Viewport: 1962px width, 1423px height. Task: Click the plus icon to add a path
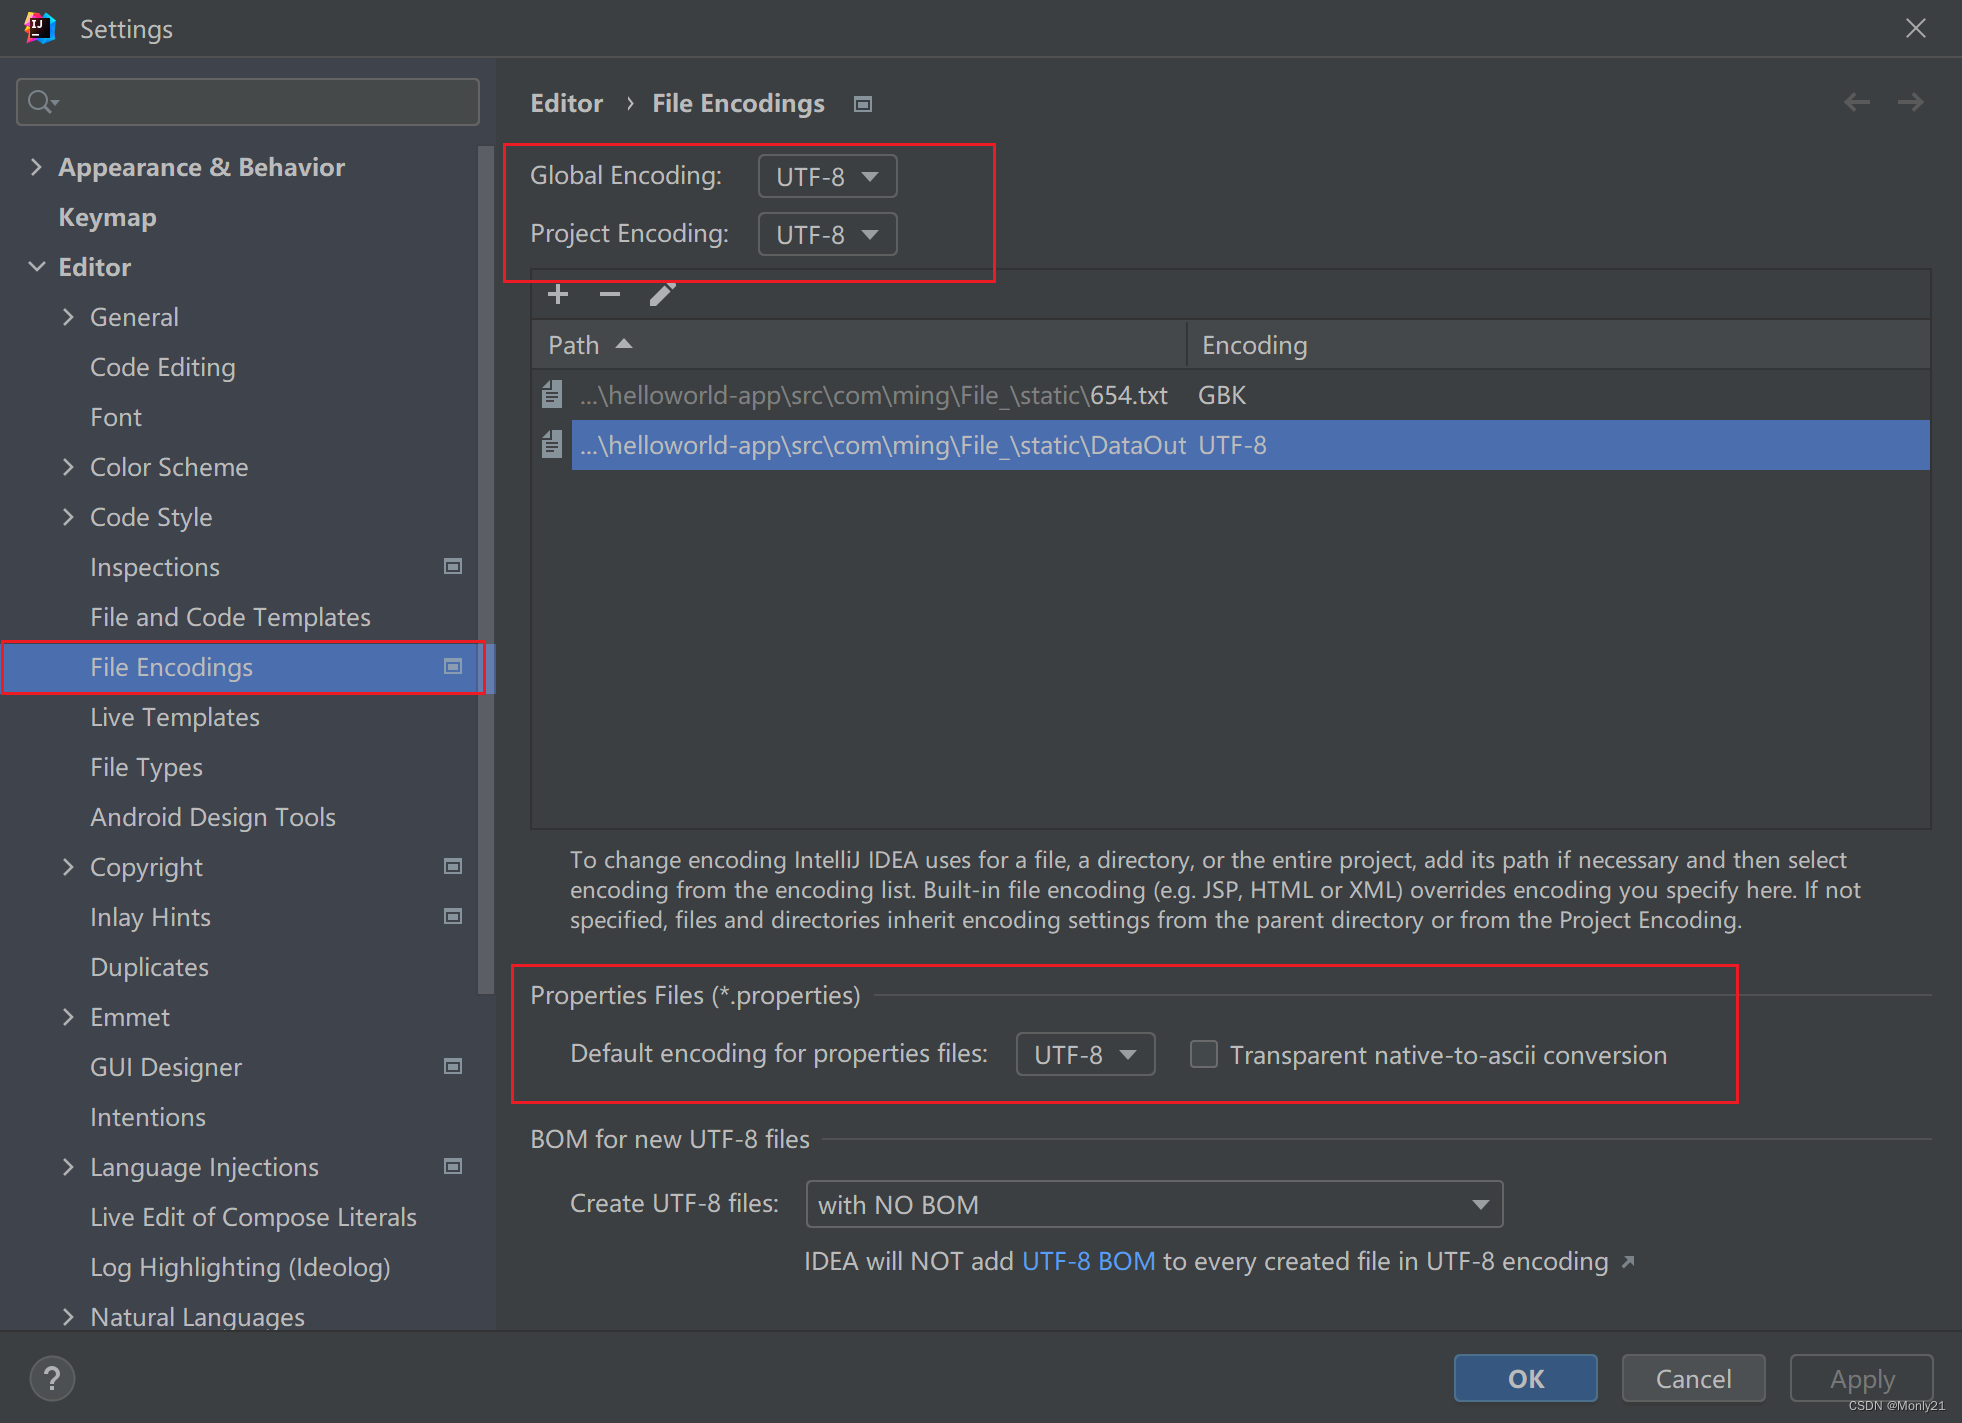[x=558, y=294]
